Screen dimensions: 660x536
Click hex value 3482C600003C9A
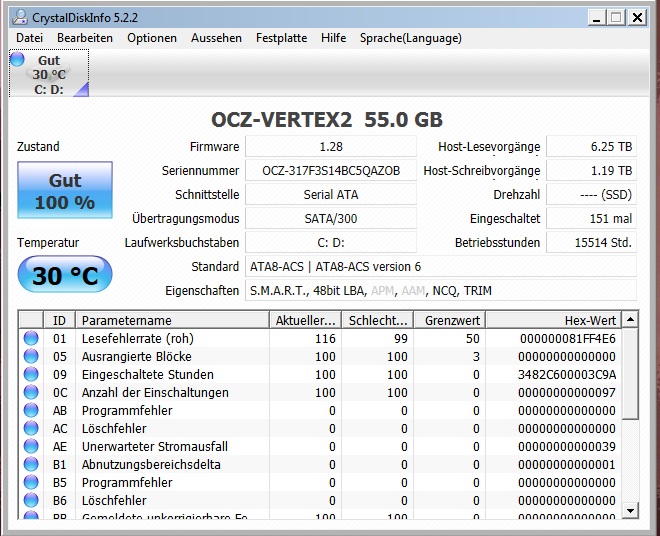coord(567,375)
